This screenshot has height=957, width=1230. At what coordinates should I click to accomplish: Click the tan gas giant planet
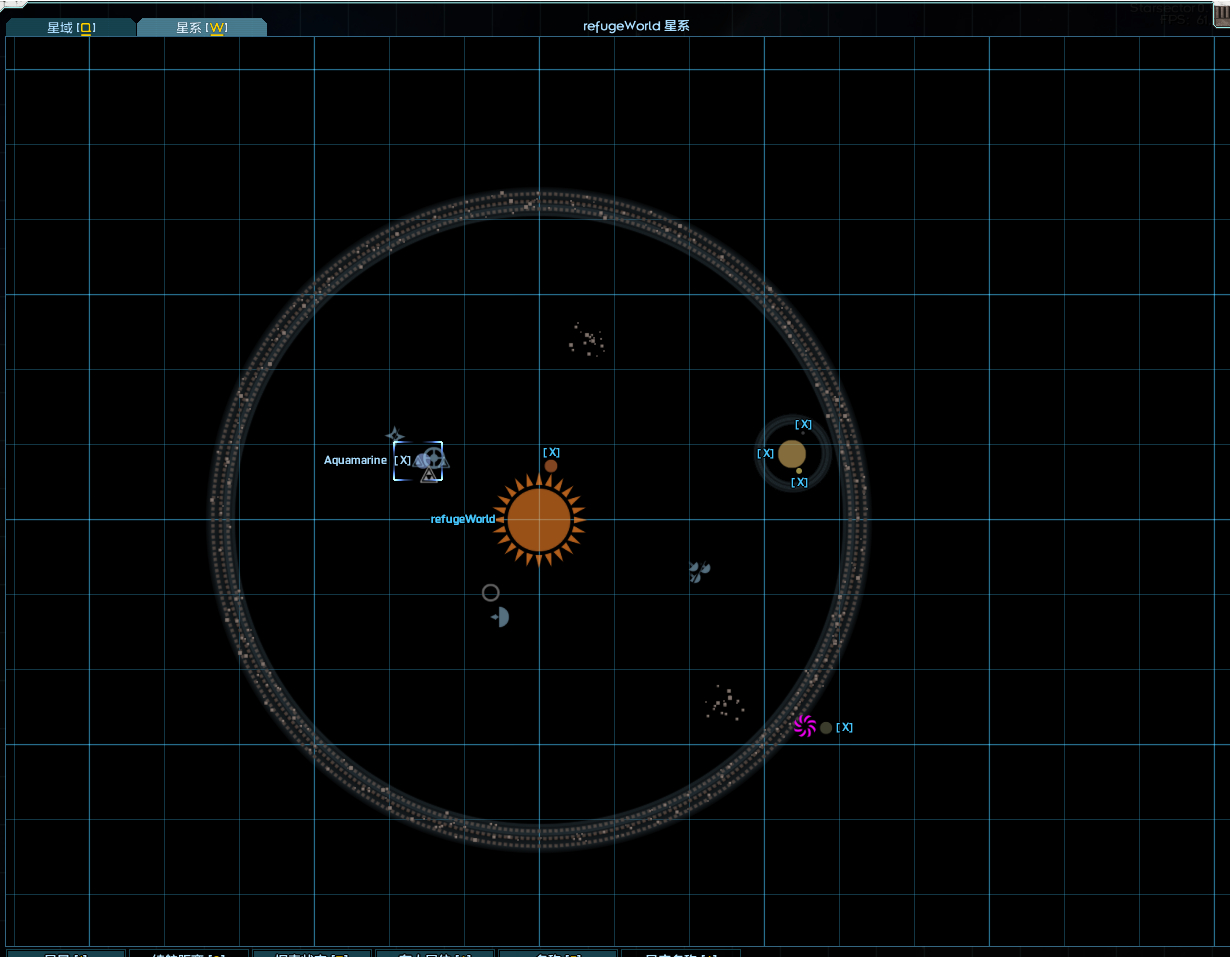[x=792, y=454]
